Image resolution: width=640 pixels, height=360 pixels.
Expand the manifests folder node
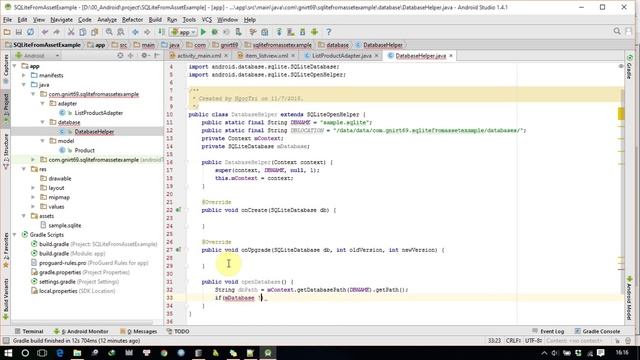[x=24, y=75]
